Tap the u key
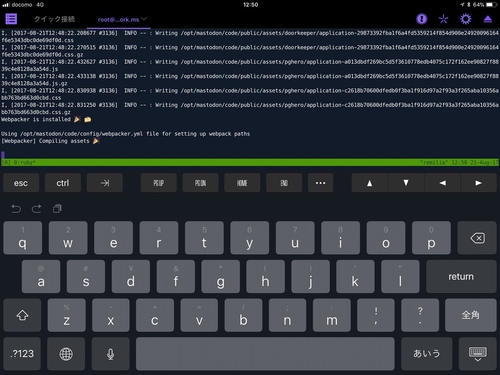The image size is (500, 375). [x=295, y=238]
